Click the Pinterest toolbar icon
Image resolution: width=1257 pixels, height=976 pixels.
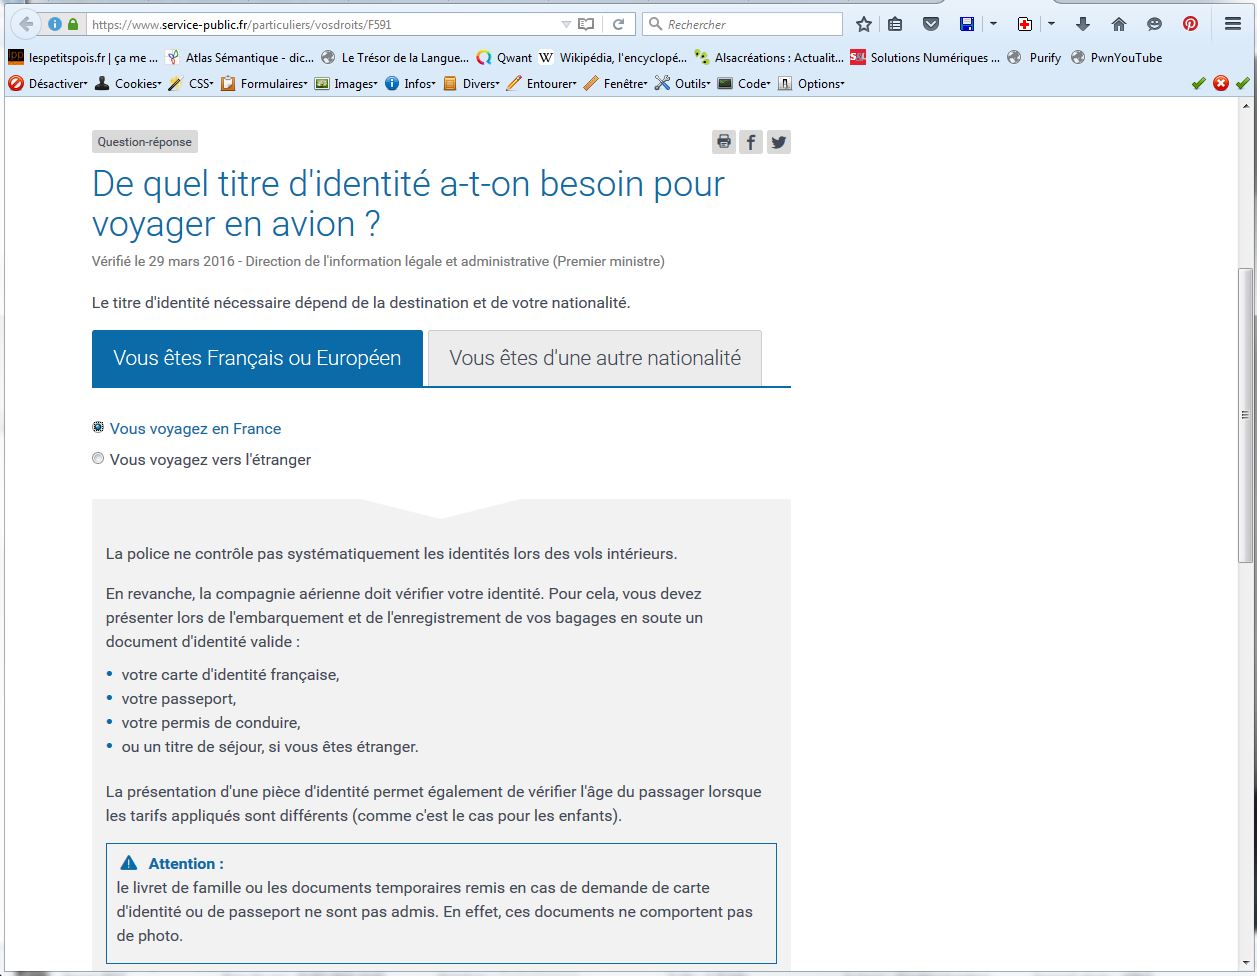[x=1190, y=24]
